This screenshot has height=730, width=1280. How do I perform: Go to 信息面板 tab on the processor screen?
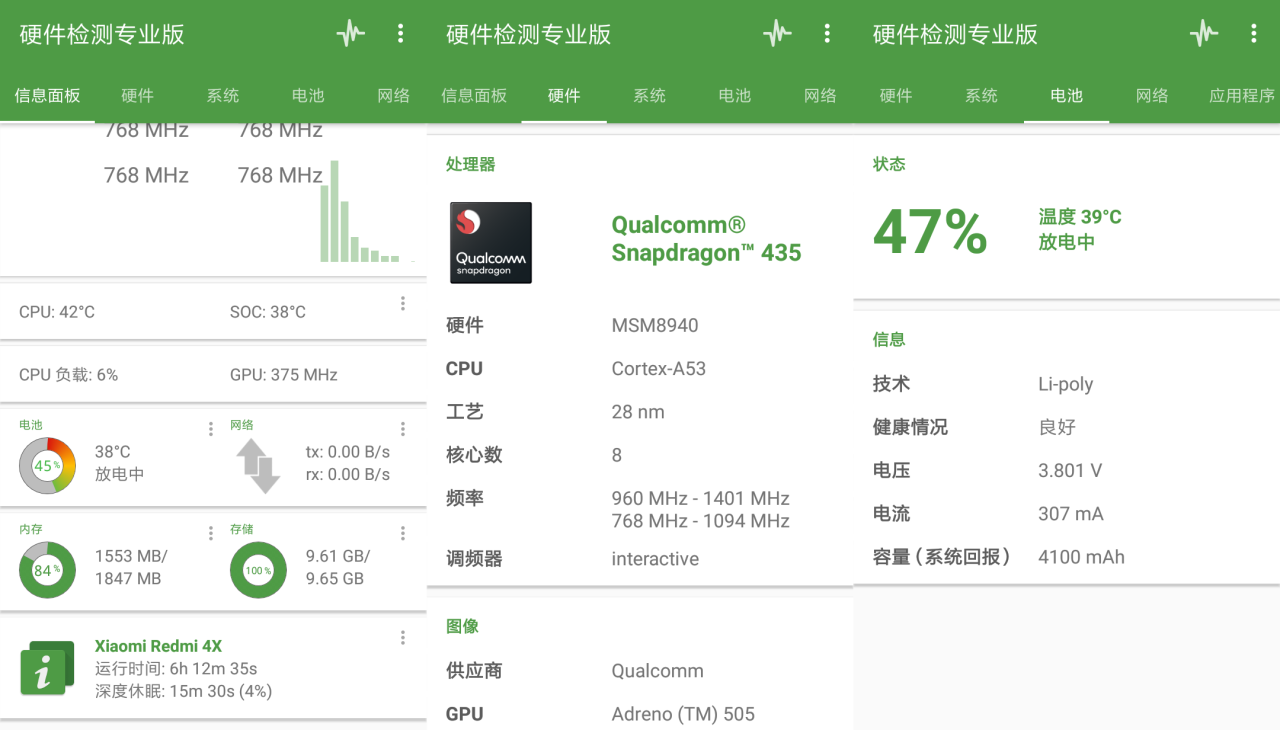tap(474, 96)
